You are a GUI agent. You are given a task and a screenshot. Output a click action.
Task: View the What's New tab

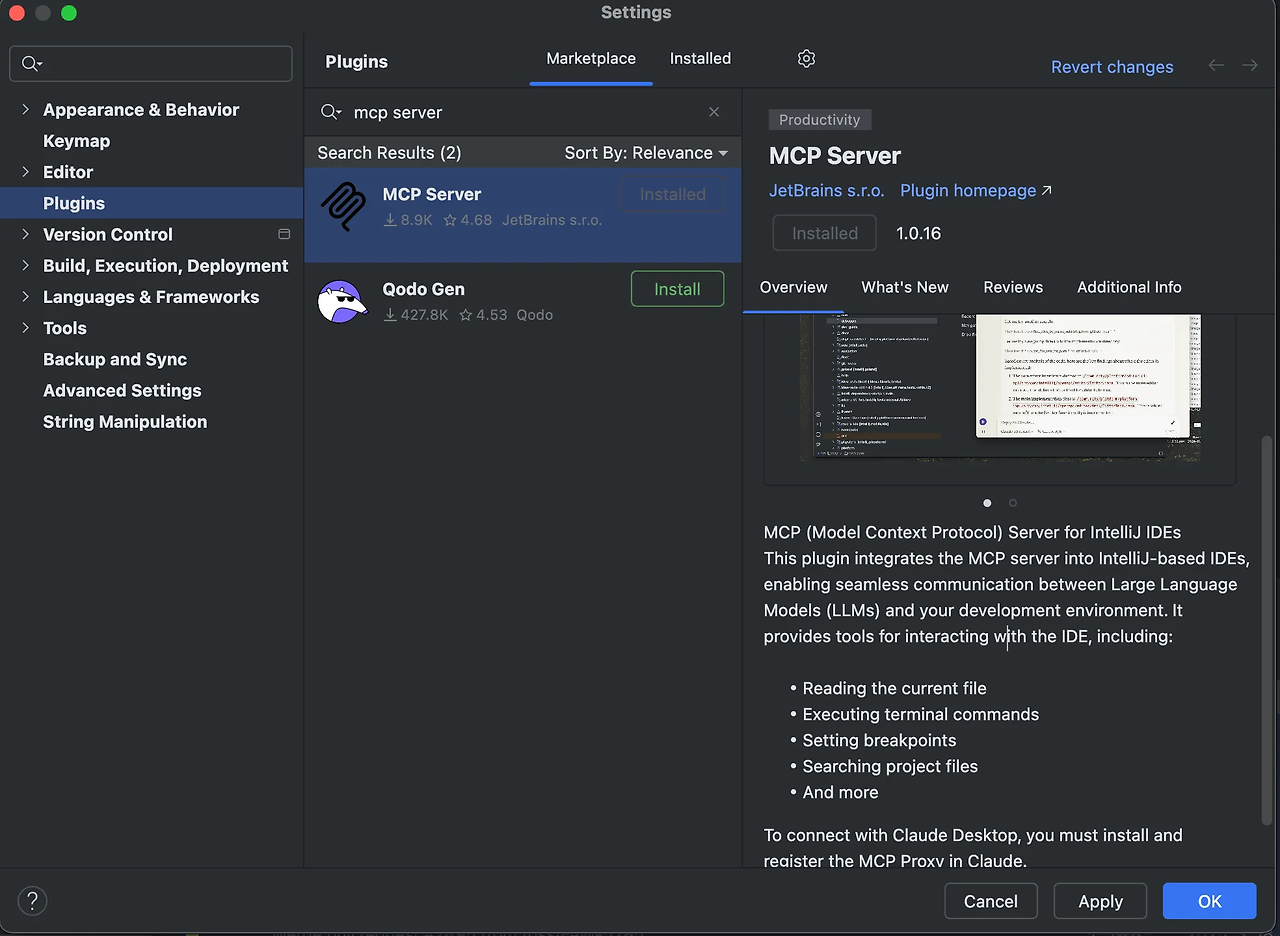pos(905,287)
